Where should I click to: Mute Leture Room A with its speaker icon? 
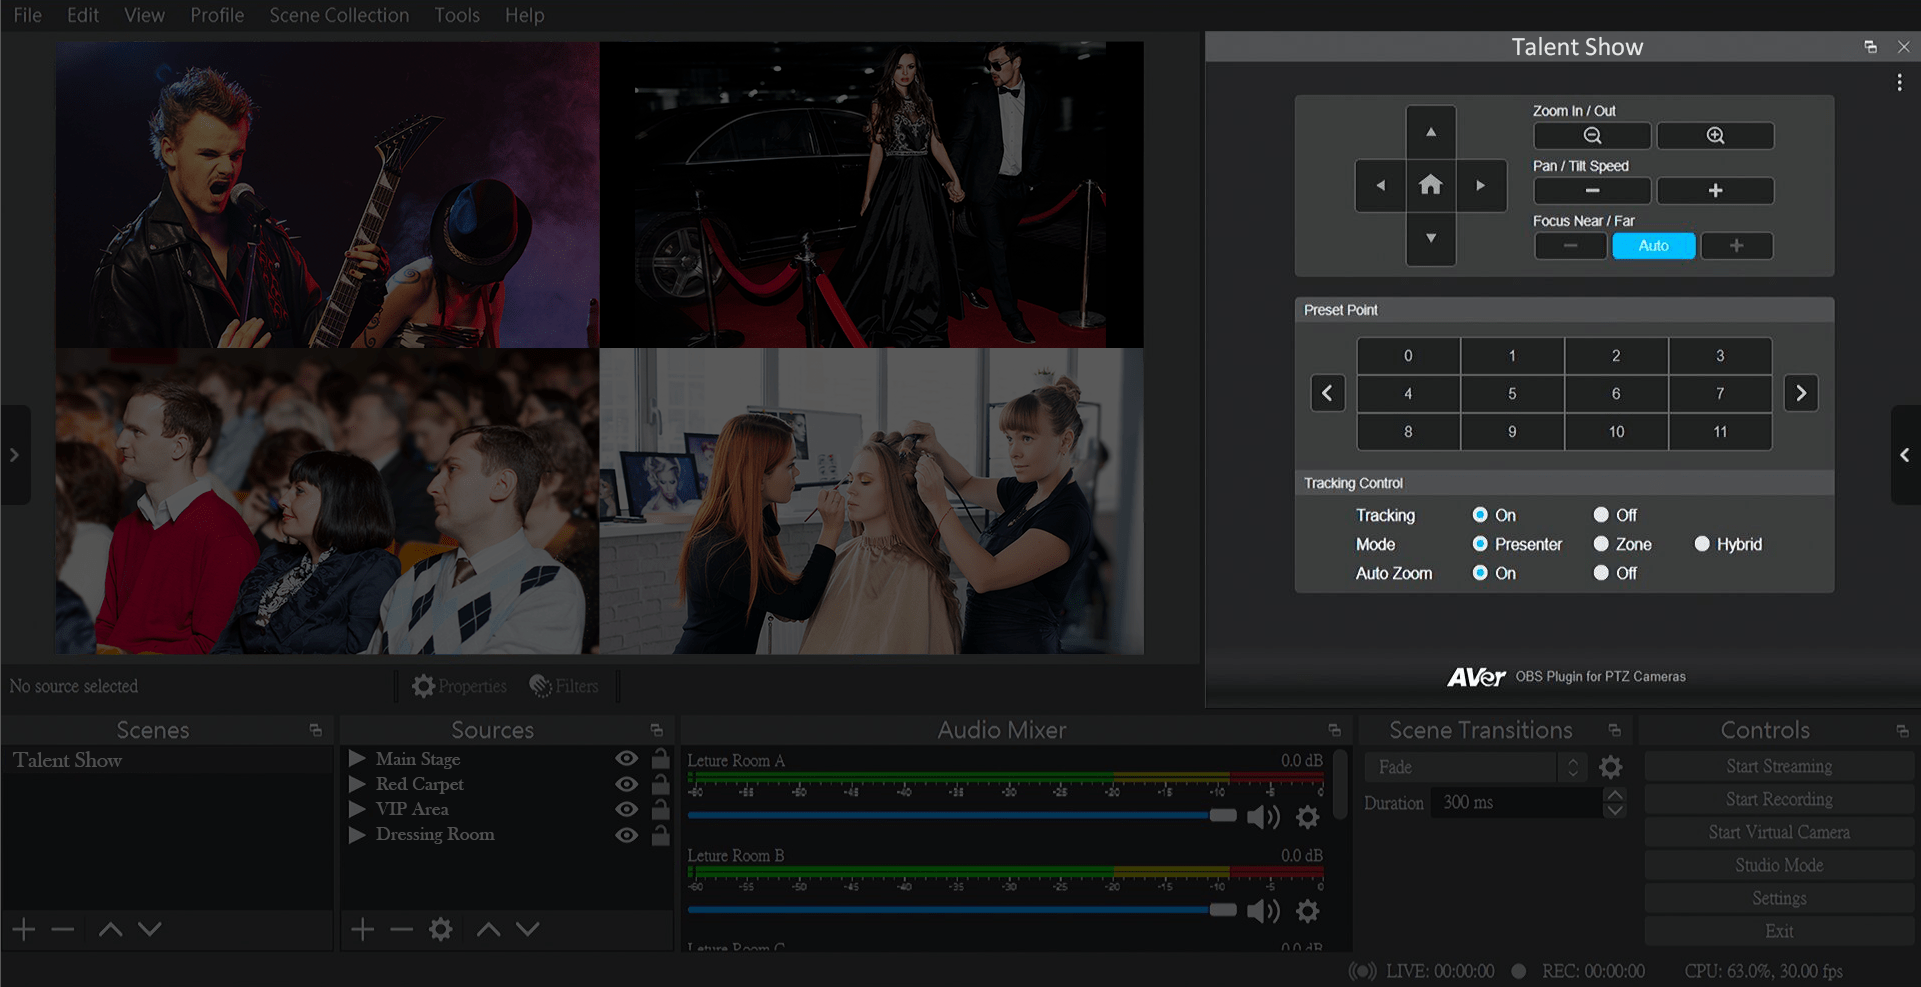point(1263,817)
